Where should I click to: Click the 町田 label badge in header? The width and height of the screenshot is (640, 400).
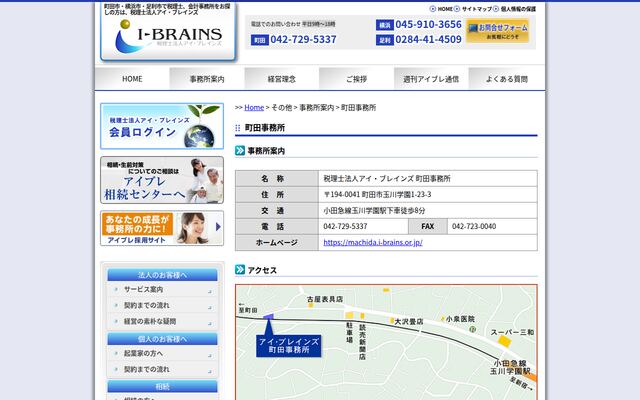(260, 40)
